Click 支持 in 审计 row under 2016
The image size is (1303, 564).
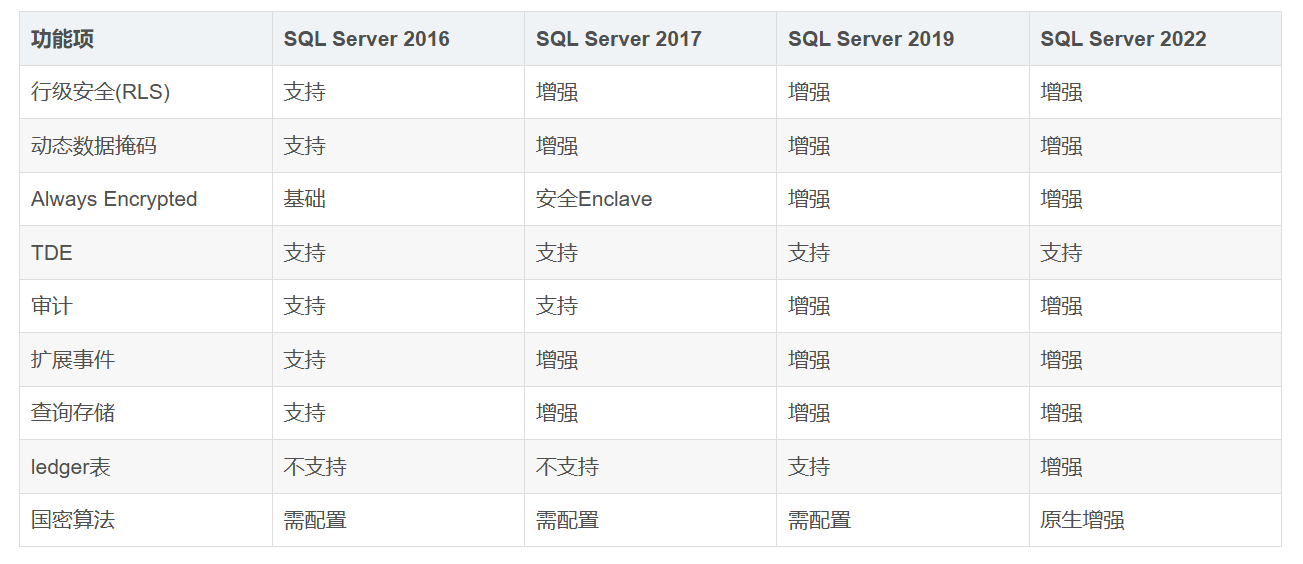(304, 306)
